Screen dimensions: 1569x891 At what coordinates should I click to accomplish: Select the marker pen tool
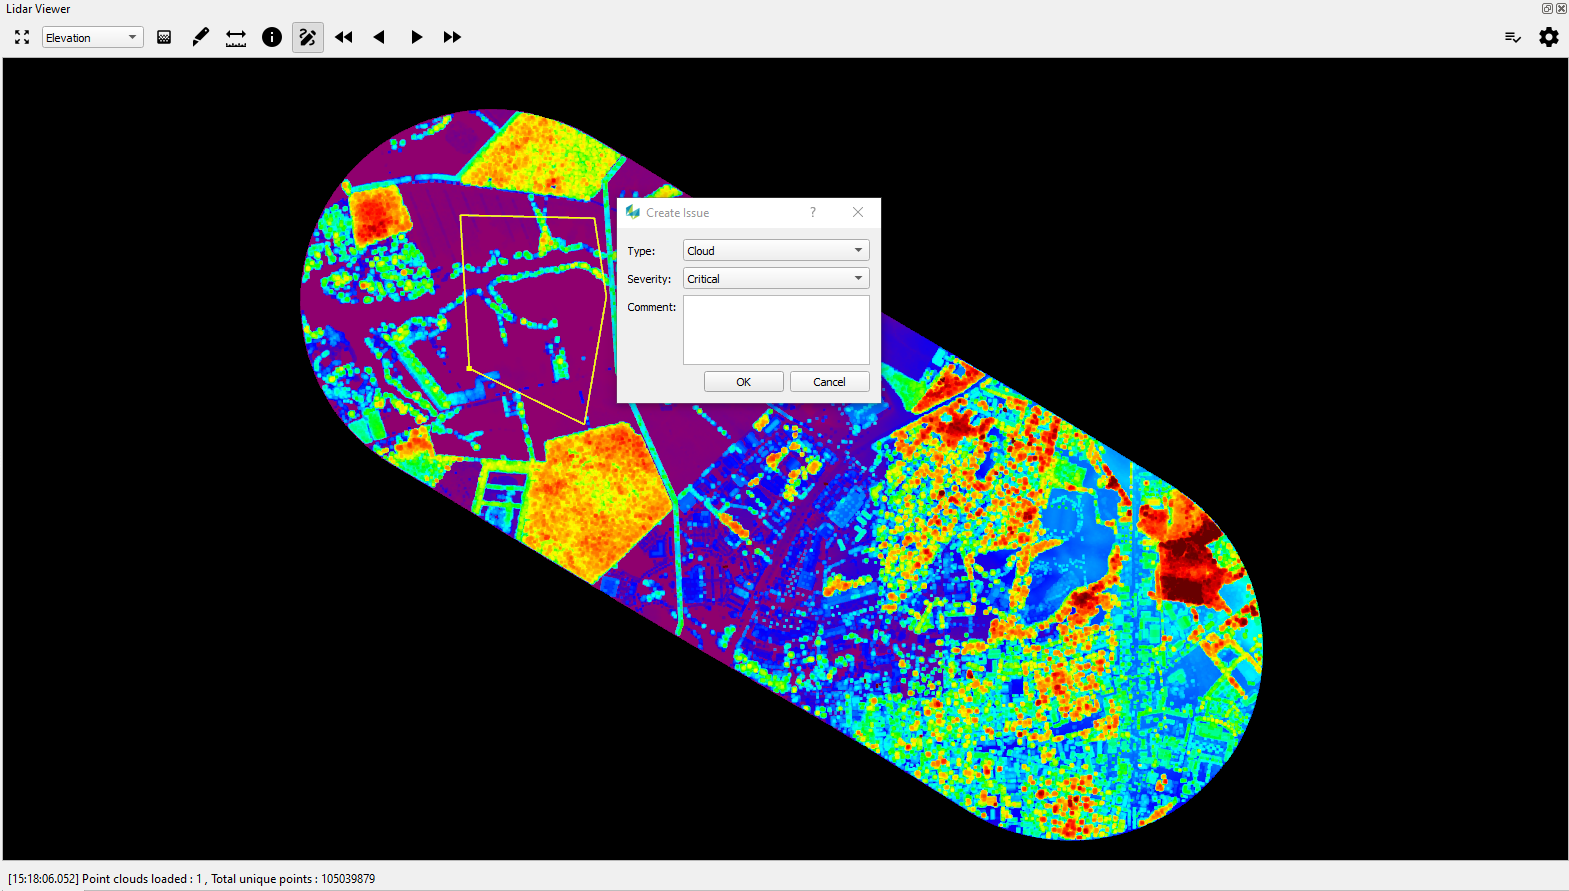(200, 37)
